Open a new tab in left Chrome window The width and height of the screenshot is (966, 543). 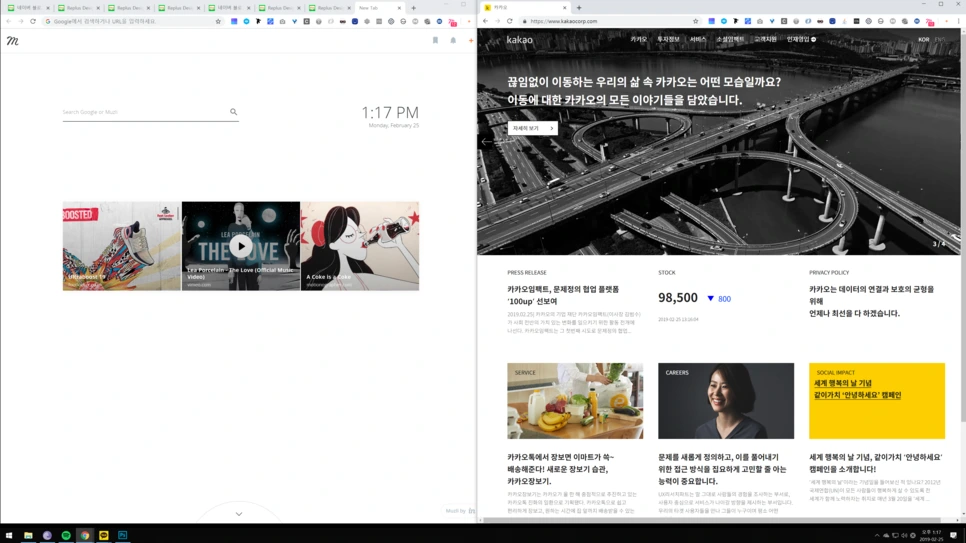[x=413, y=8]
